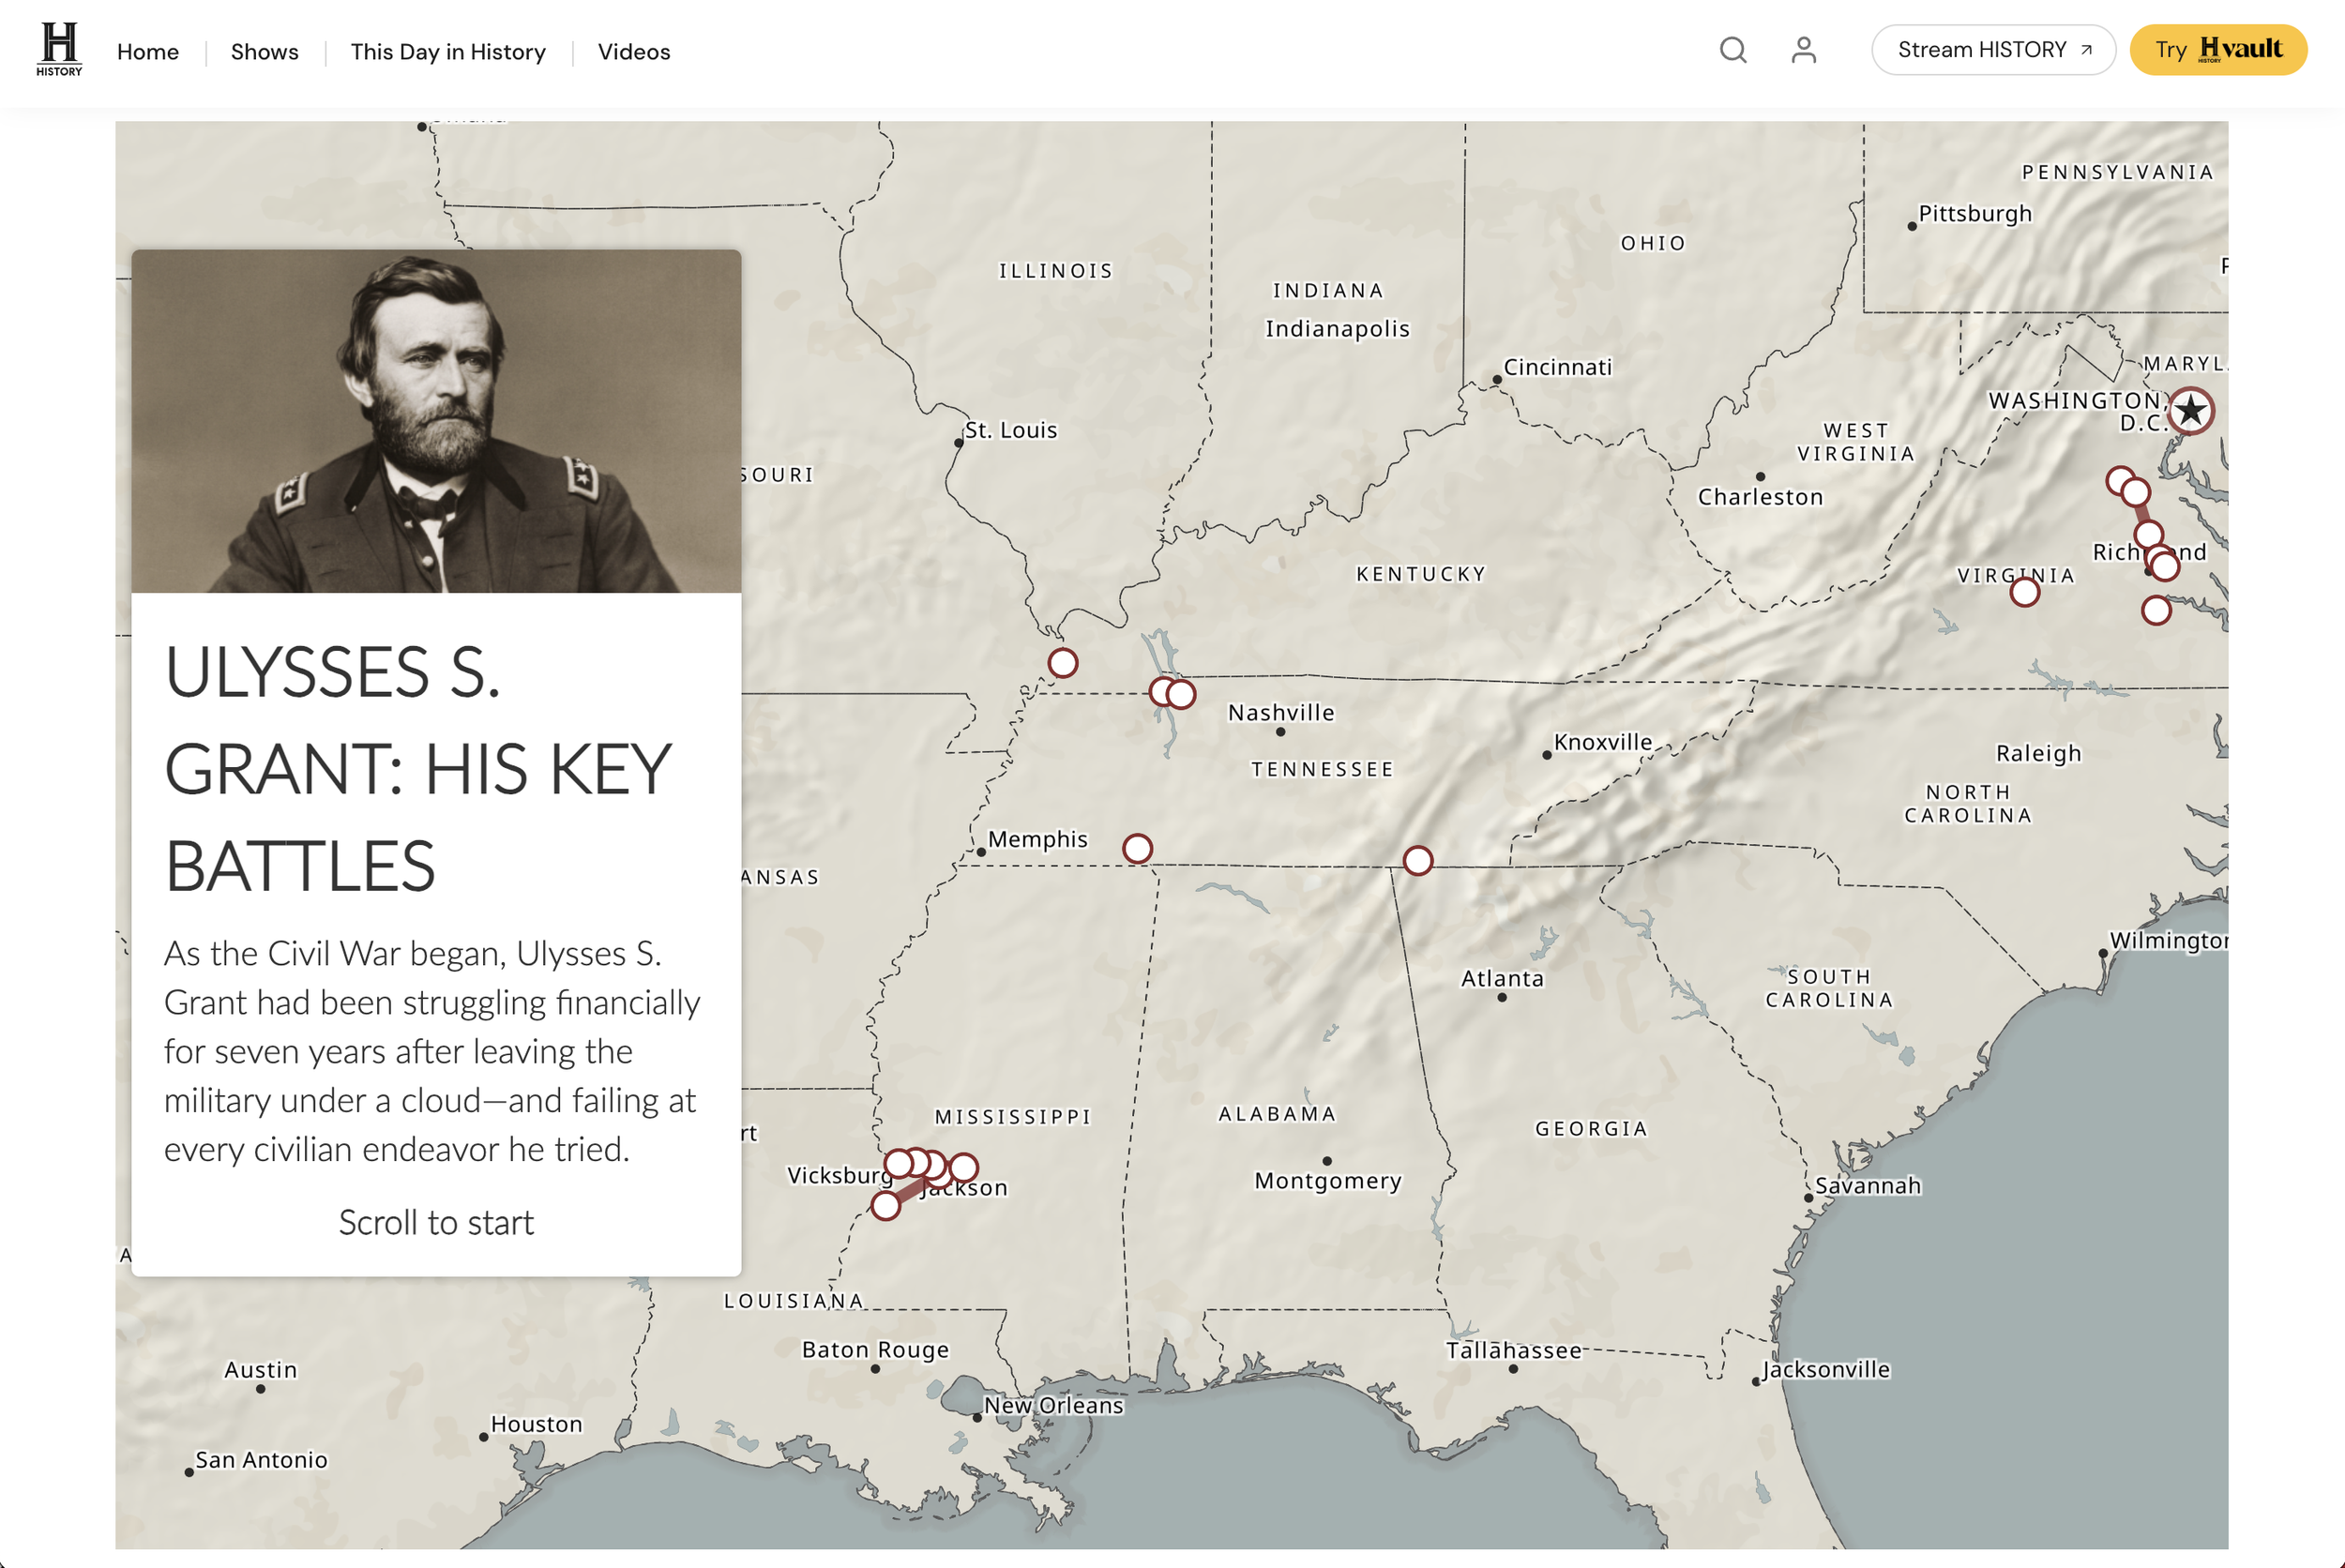The height and width of the screenshot is (1568, 2345).
Task: Click the Try History Vault button
Action: point(2217,50)
